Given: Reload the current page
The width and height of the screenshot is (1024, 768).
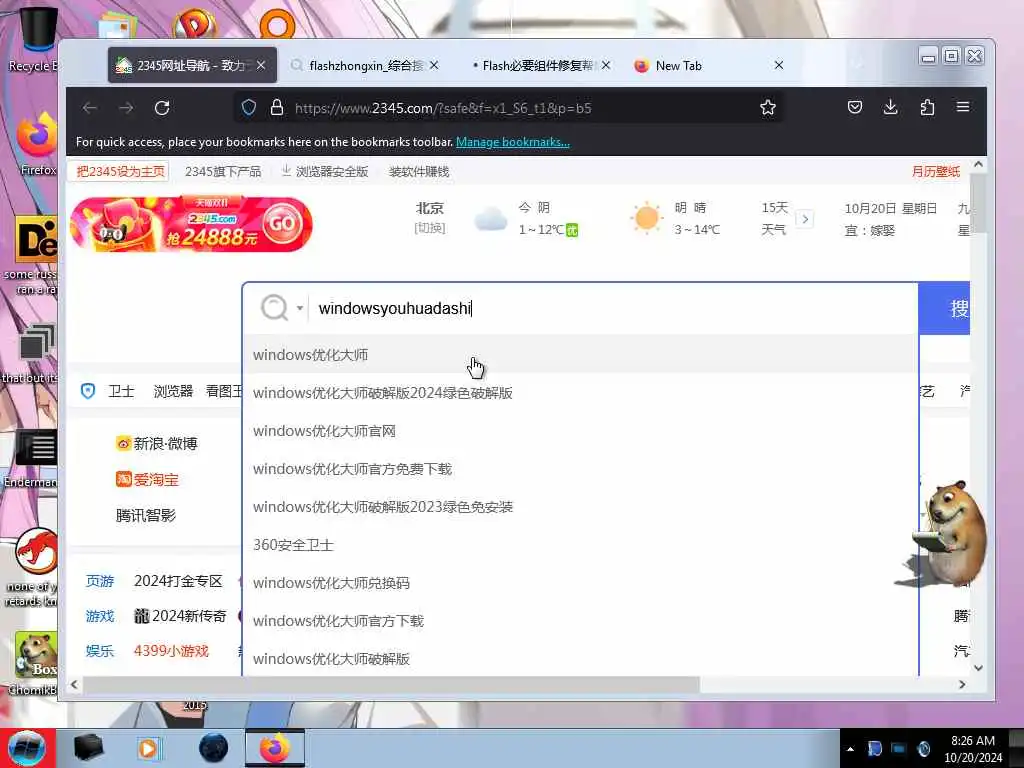Looking at the screenshot, I should click(x=162, y=108).
